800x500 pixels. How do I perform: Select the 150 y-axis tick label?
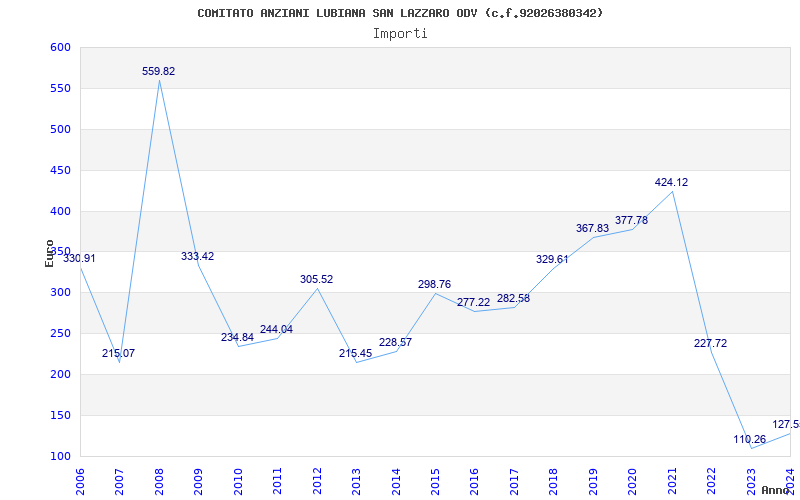[60, 415]
